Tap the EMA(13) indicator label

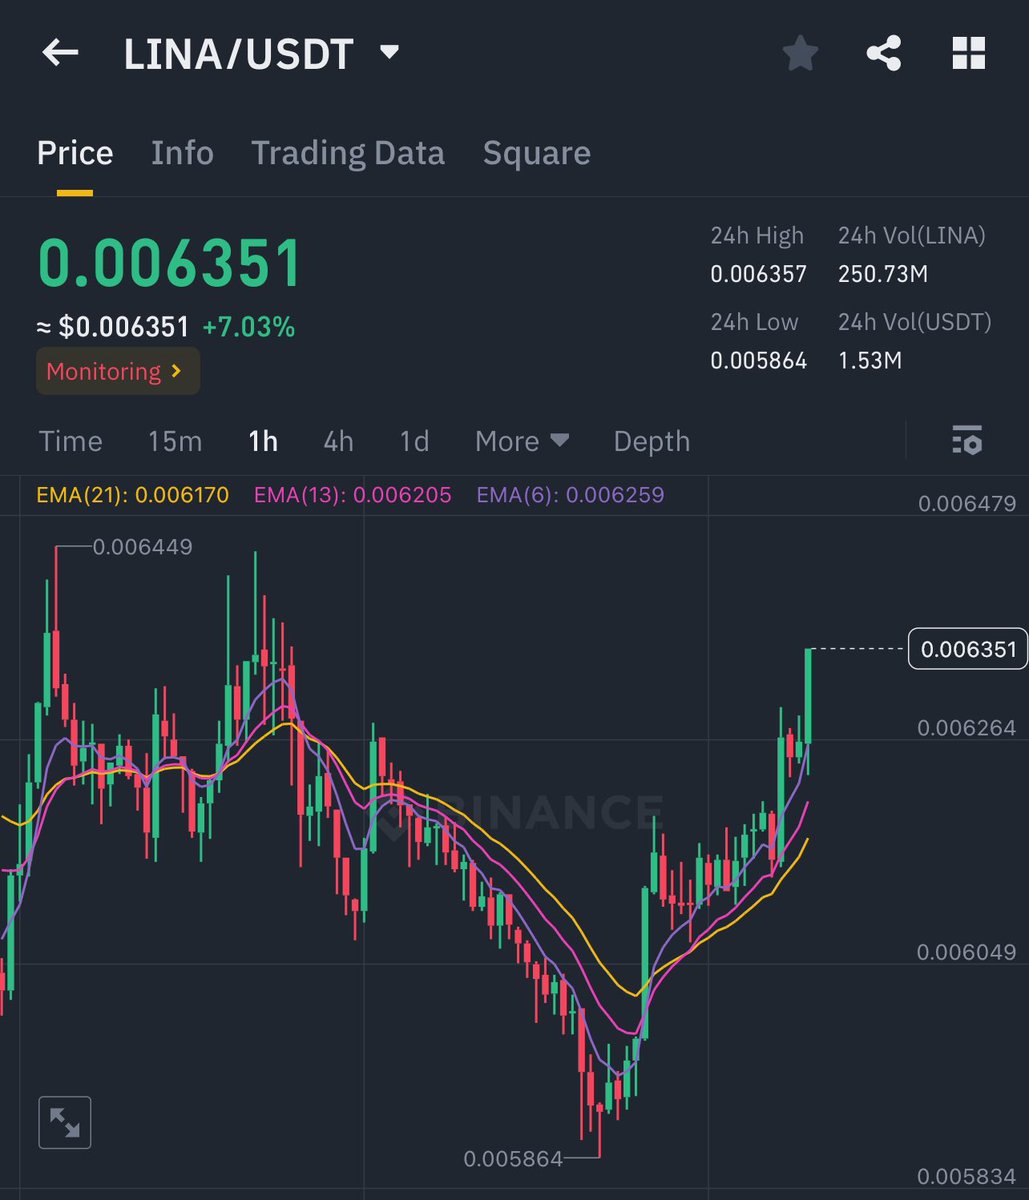[352, 494]
